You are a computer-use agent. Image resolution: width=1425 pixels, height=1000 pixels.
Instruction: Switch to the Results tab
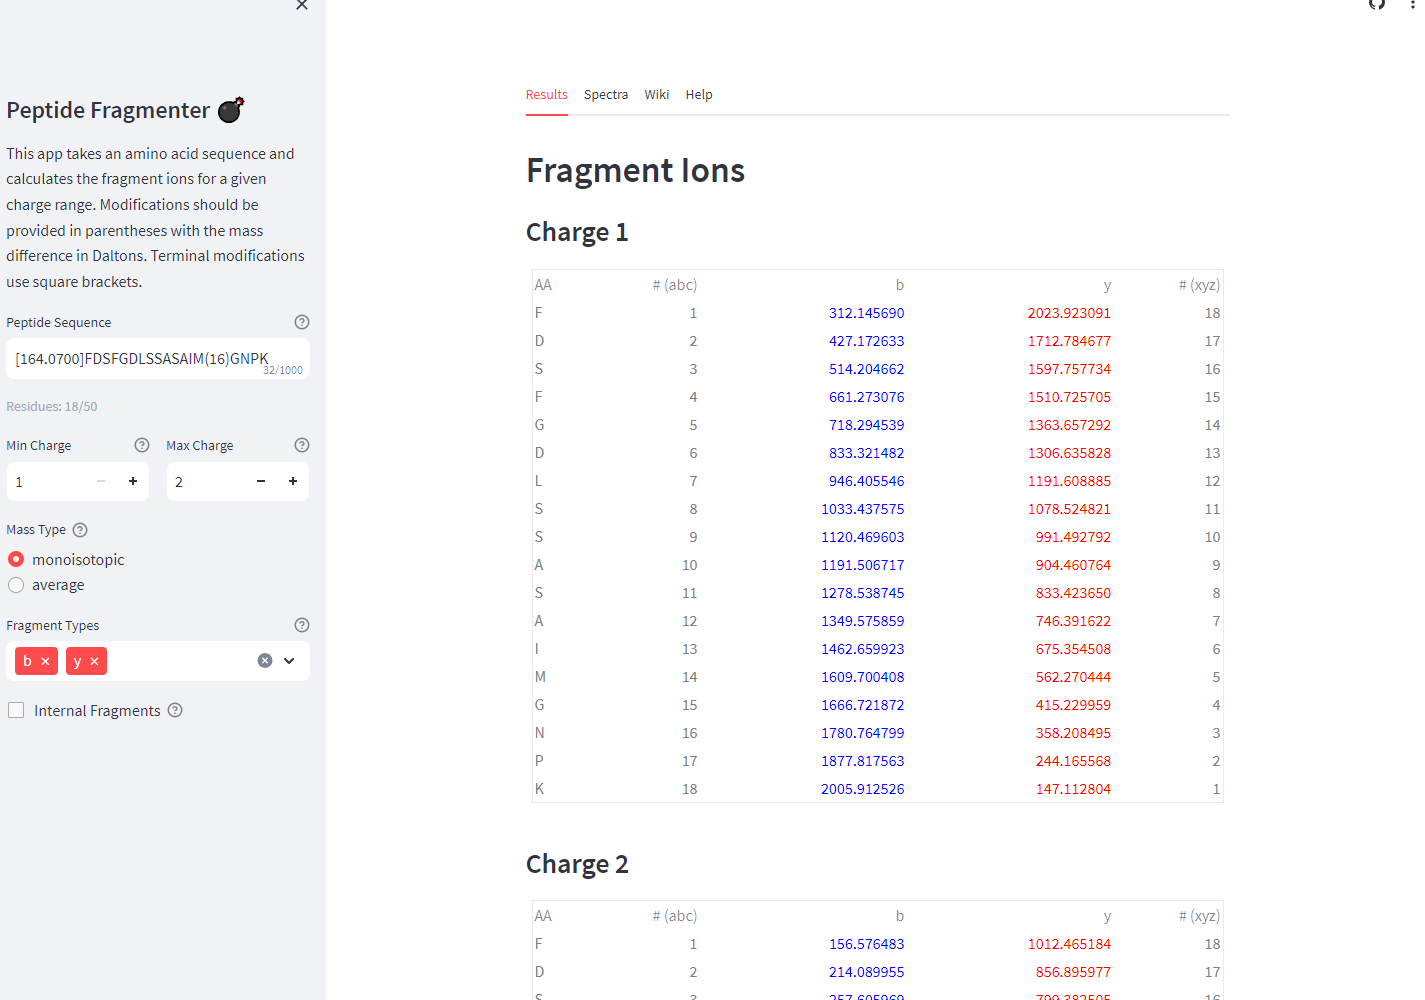click(547, 95)
